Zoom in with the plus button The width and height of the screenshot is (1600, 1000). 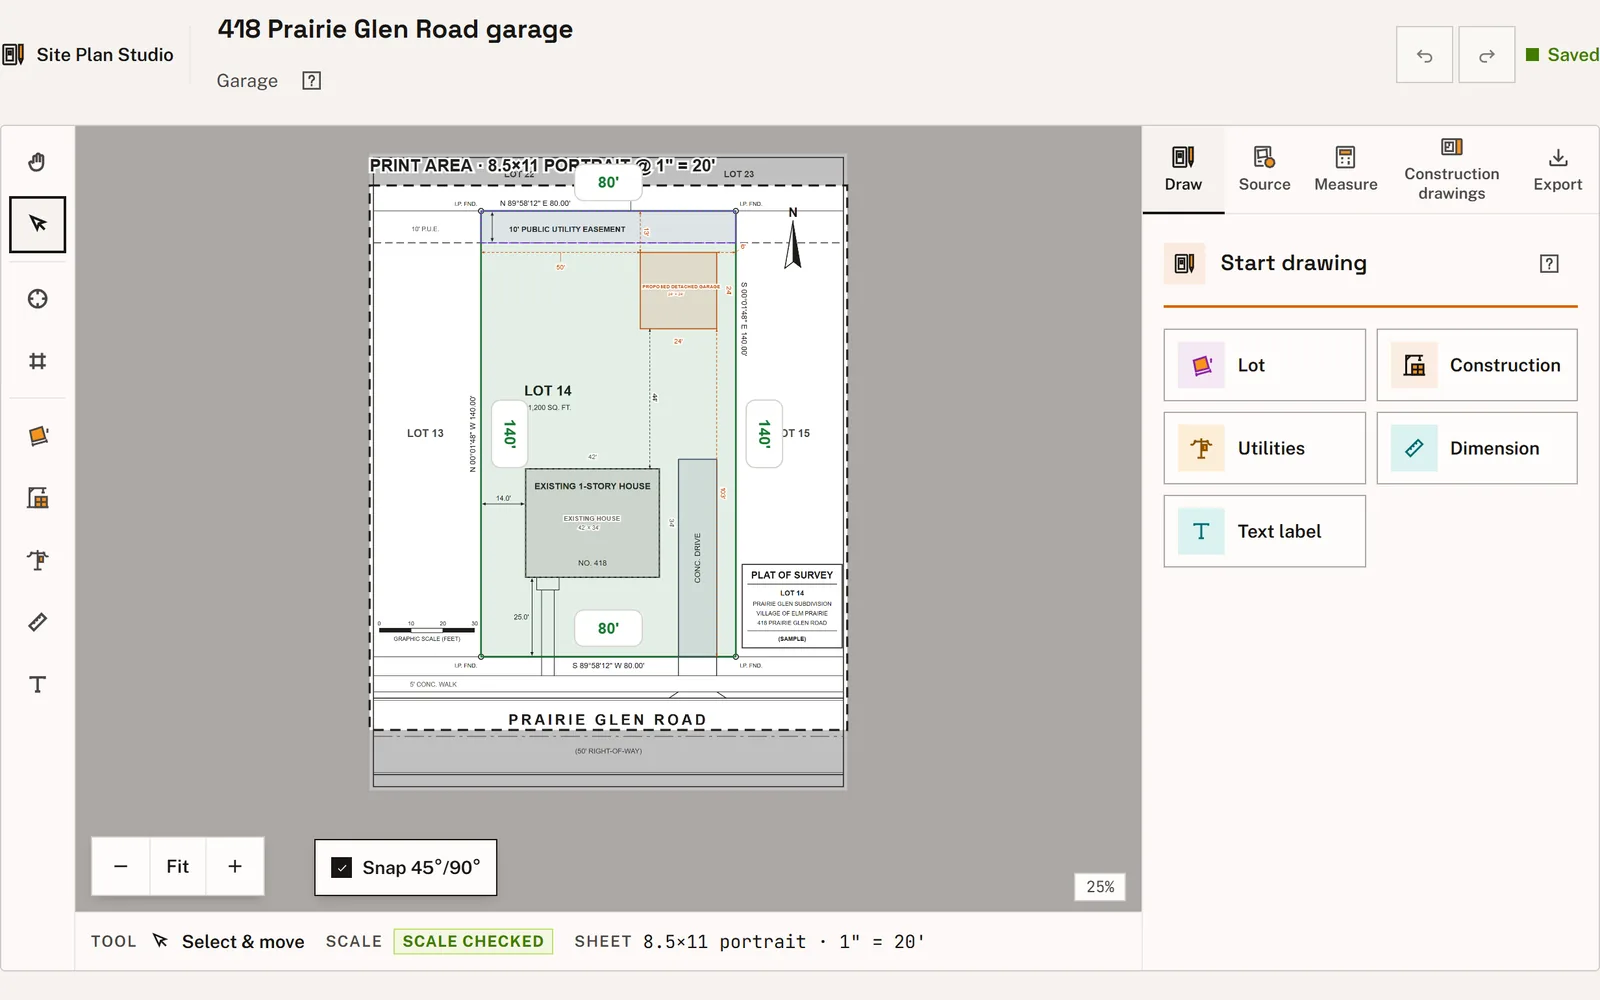(235, 866)
